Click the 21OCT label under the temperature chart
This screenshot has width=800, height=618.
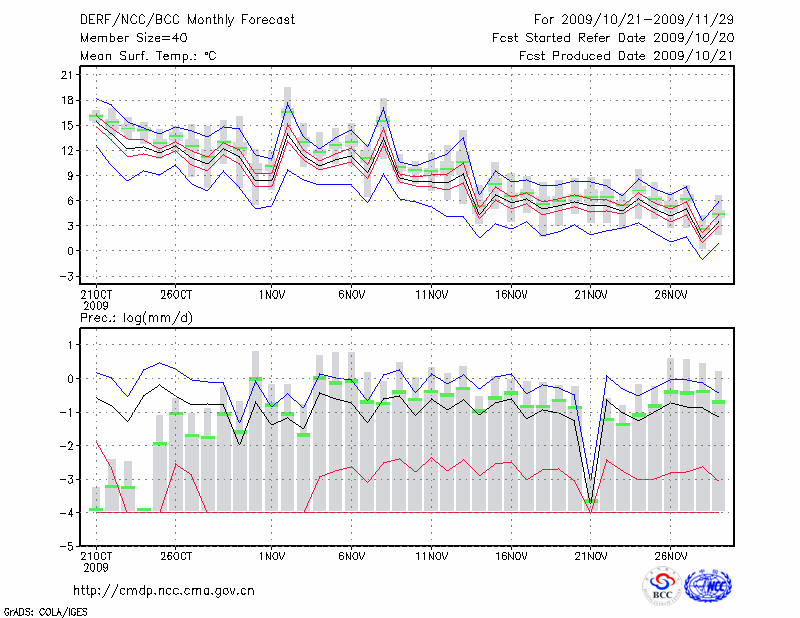[96, 295]
